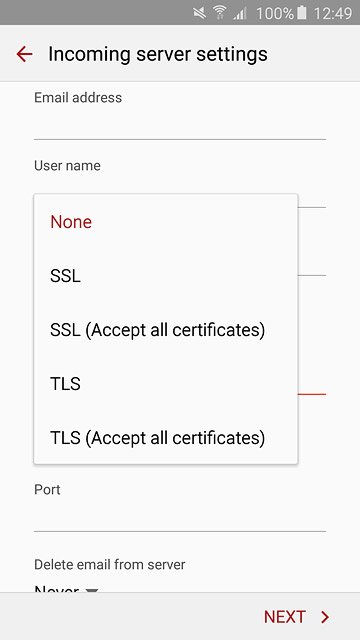
Task: Choose TLS (Accept all certificates)
Action: click(166, 438)
